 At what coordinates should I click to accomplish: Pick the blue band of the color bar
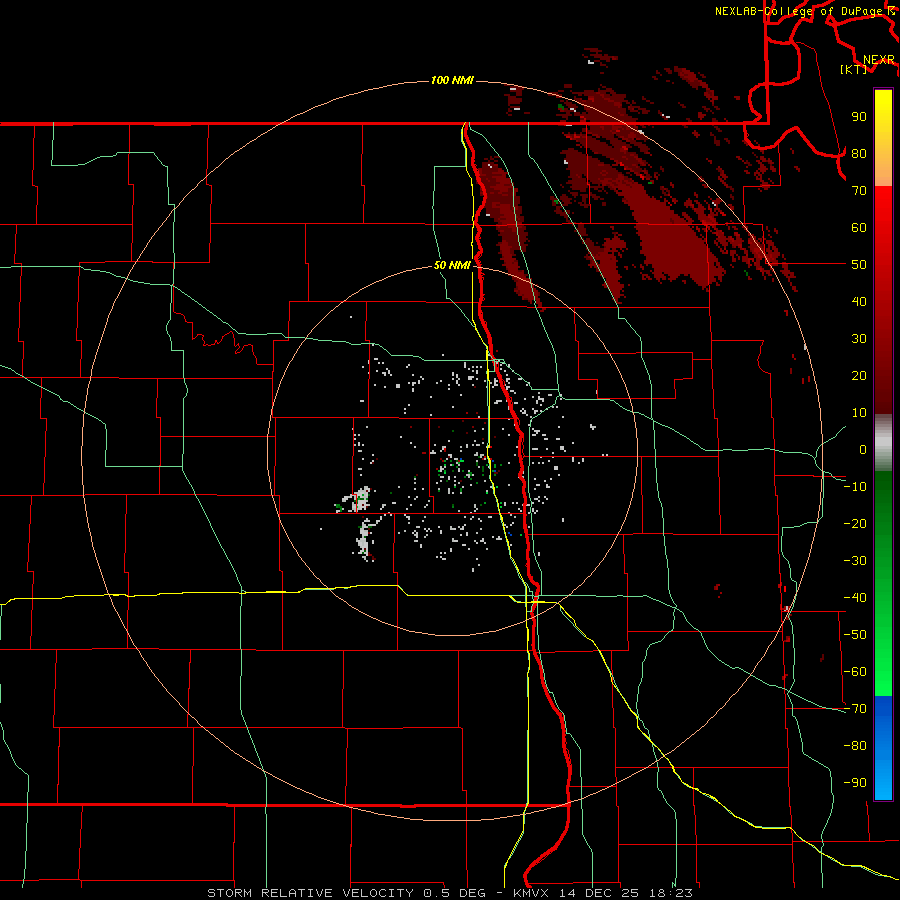point(883,748)
